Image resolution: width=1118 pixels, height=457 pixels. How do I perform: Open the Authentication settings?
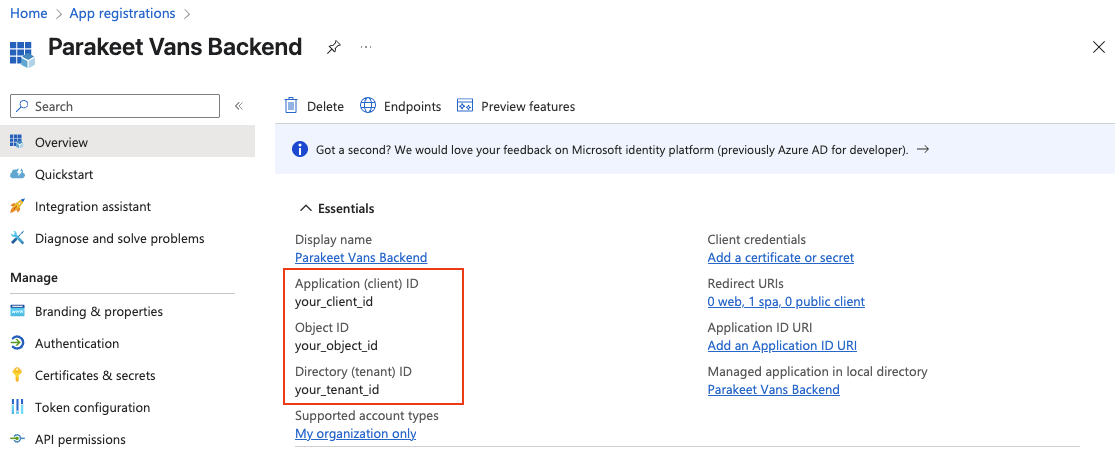coord(77,344)
